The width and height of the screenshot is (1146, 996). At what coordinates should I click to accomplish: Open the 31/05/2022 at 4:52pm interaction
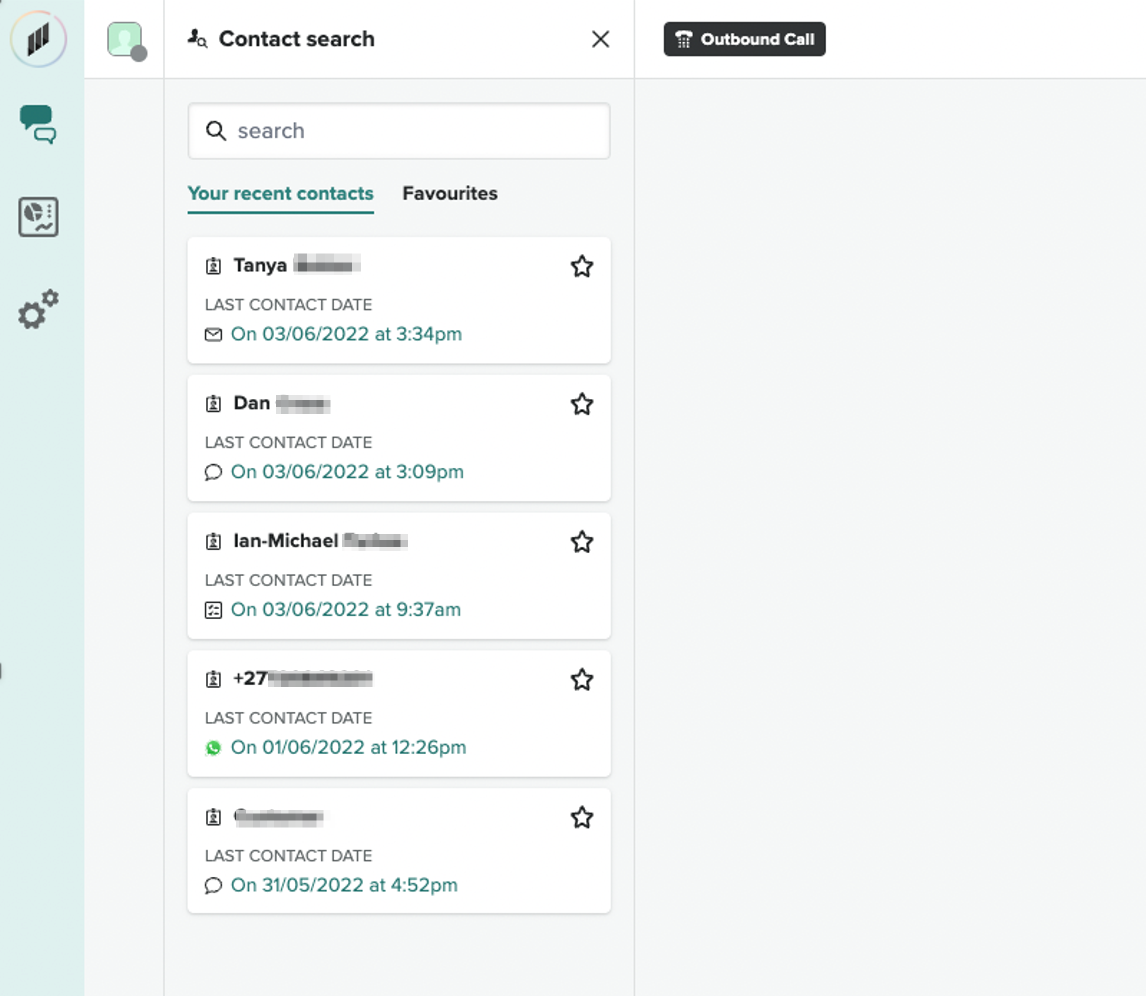(x=344, y=885)
